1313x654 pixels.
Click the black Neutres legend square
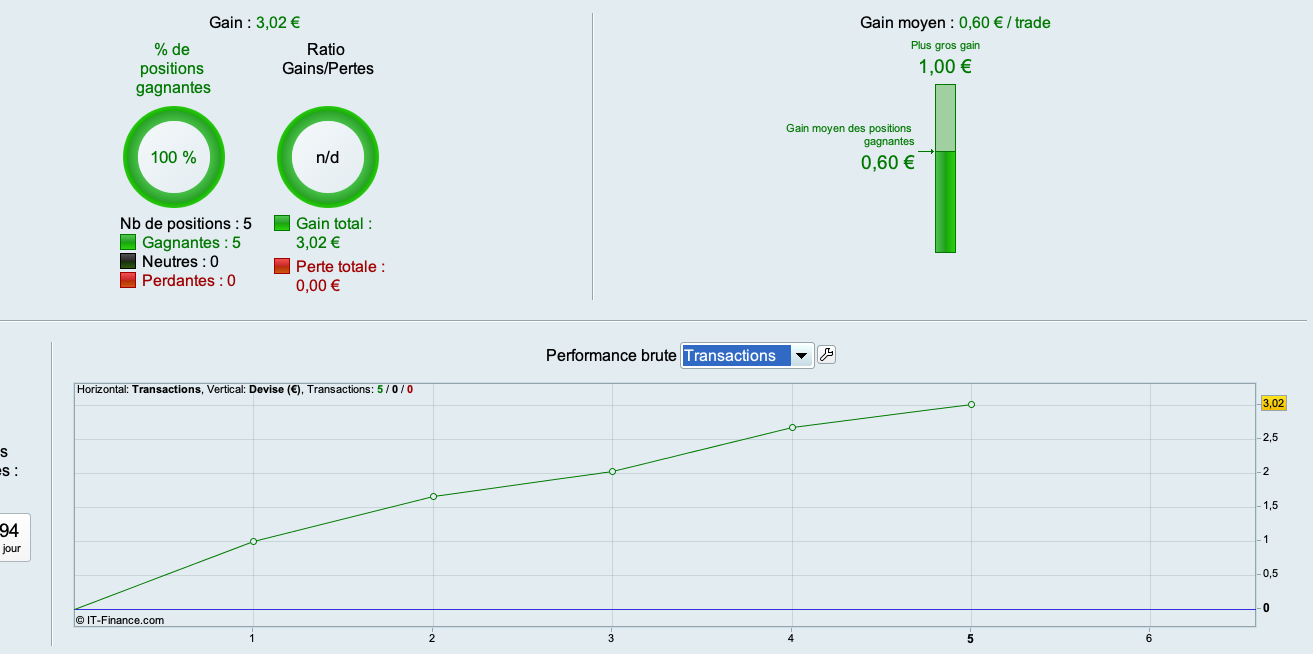pyautogui.click(x=127, y=261)
